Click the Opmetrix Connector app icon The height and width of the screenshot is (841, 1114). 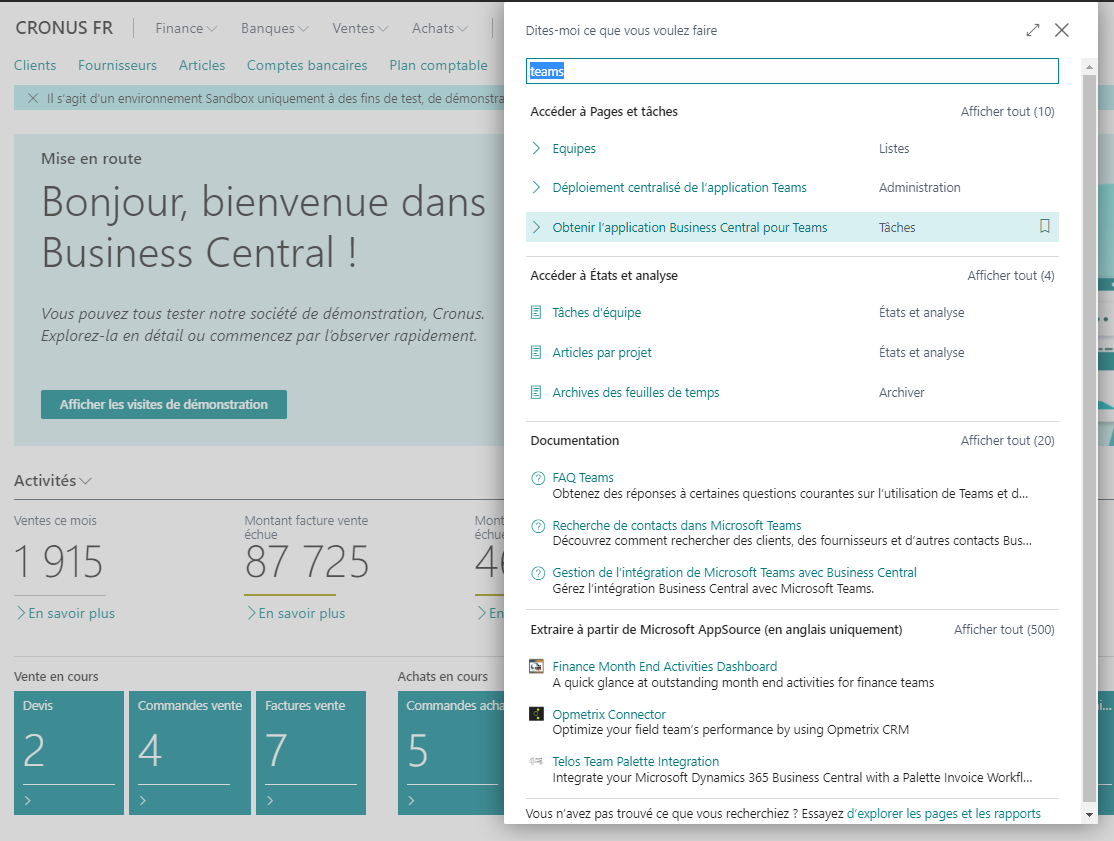click(x=536, y=714)
